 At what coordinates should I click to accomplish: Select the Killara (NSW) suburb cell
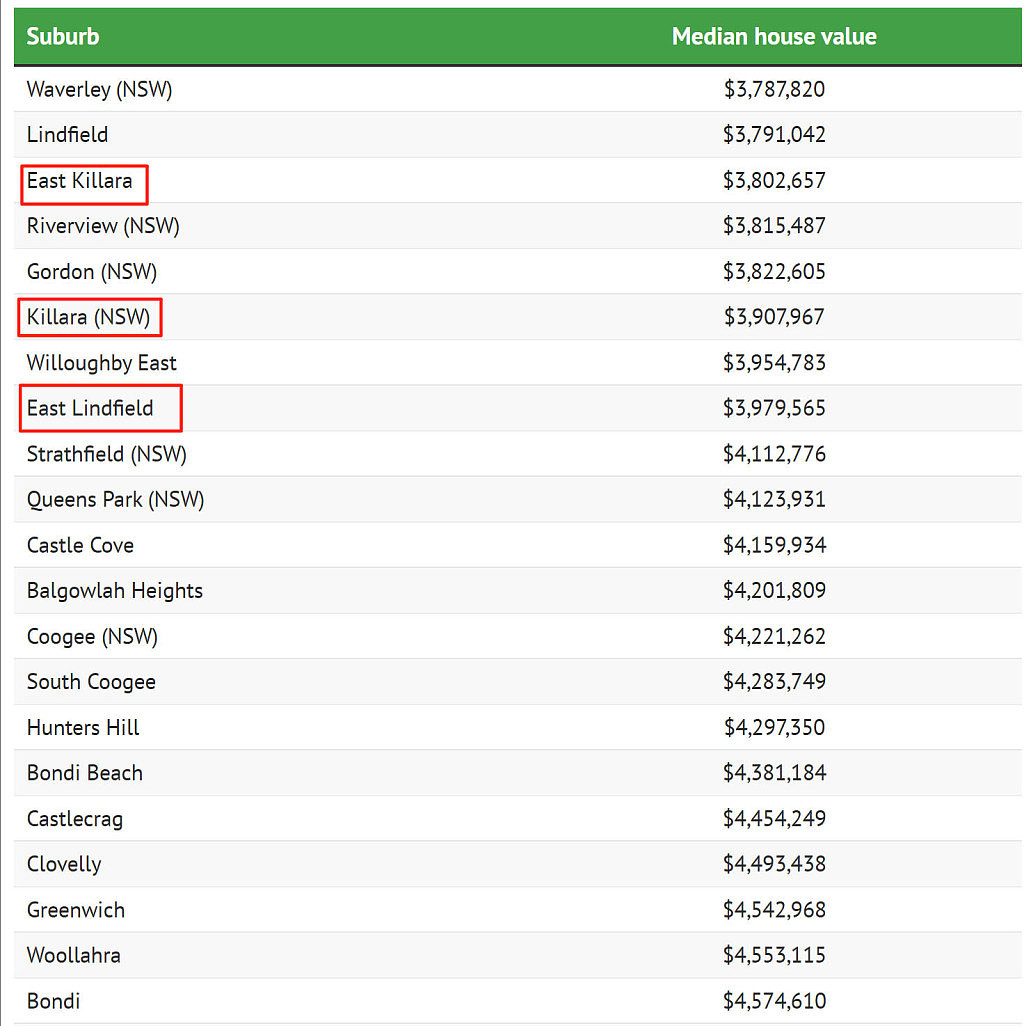88,317
